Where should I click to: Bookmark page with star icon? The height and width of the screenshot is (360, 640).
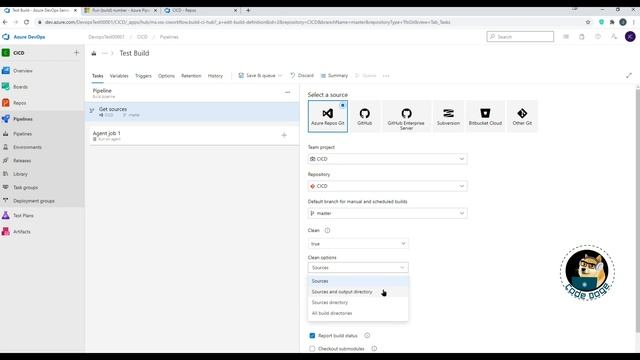588,22
